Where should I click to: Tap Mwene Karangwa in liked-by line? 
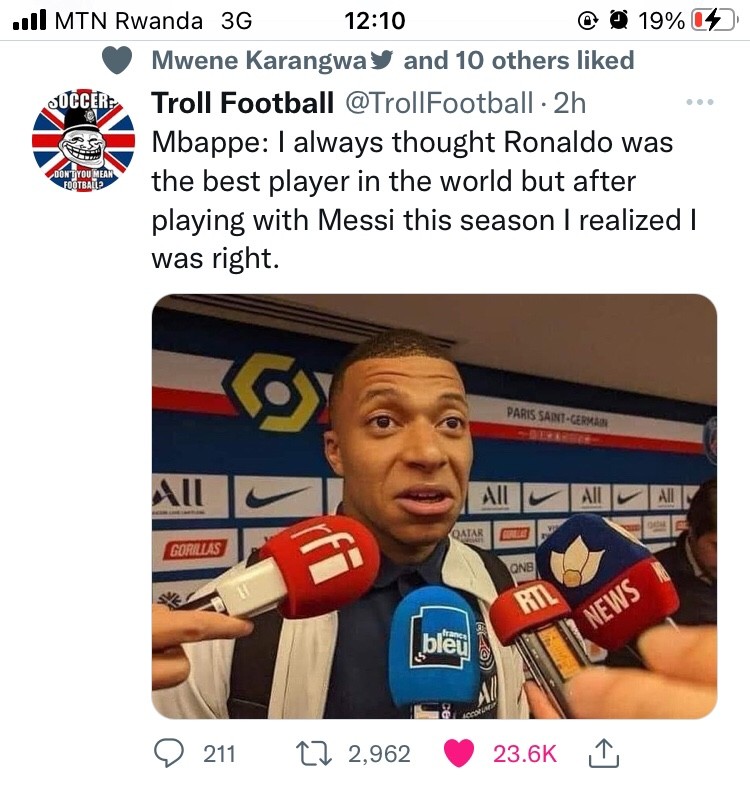click(259, 60)
